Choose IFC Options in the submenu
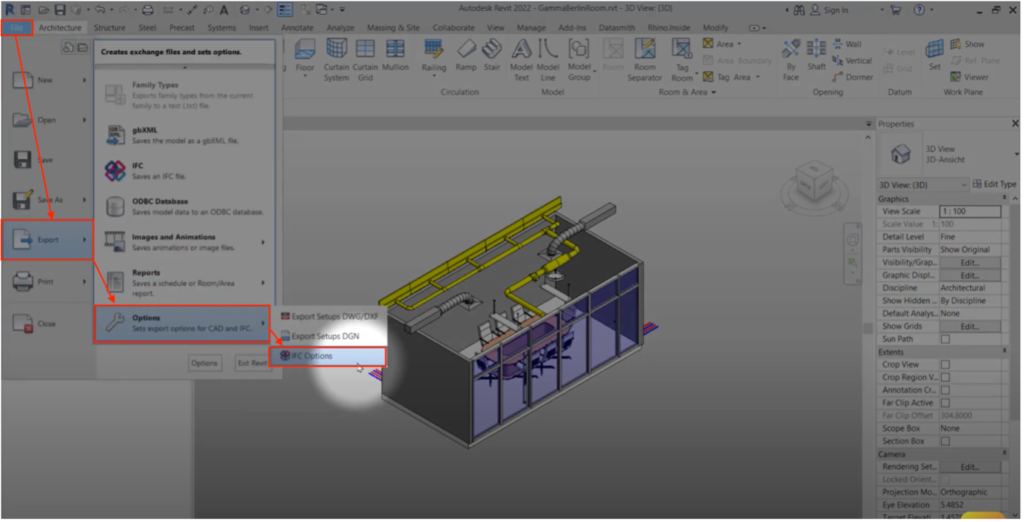 (327, 356)
